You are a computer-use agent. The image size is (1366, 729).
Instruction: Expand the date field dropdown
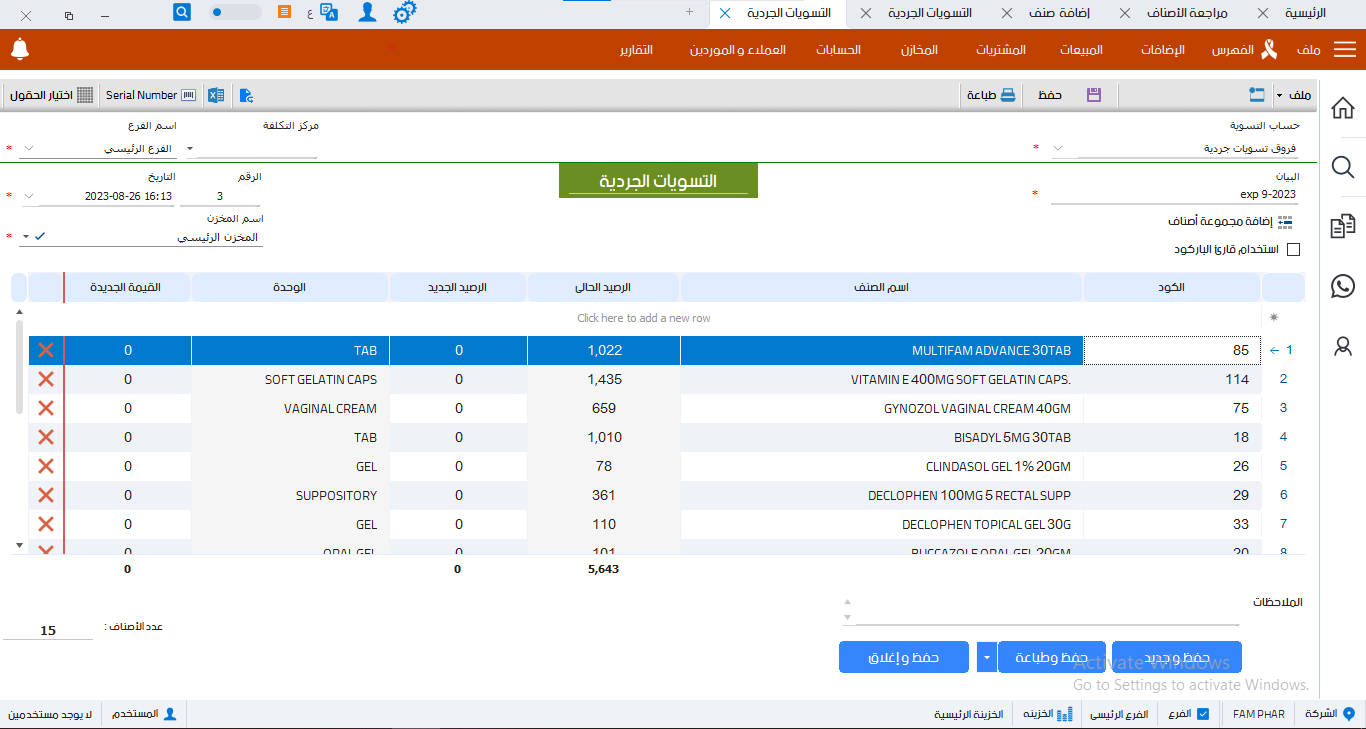click(28, 196)
